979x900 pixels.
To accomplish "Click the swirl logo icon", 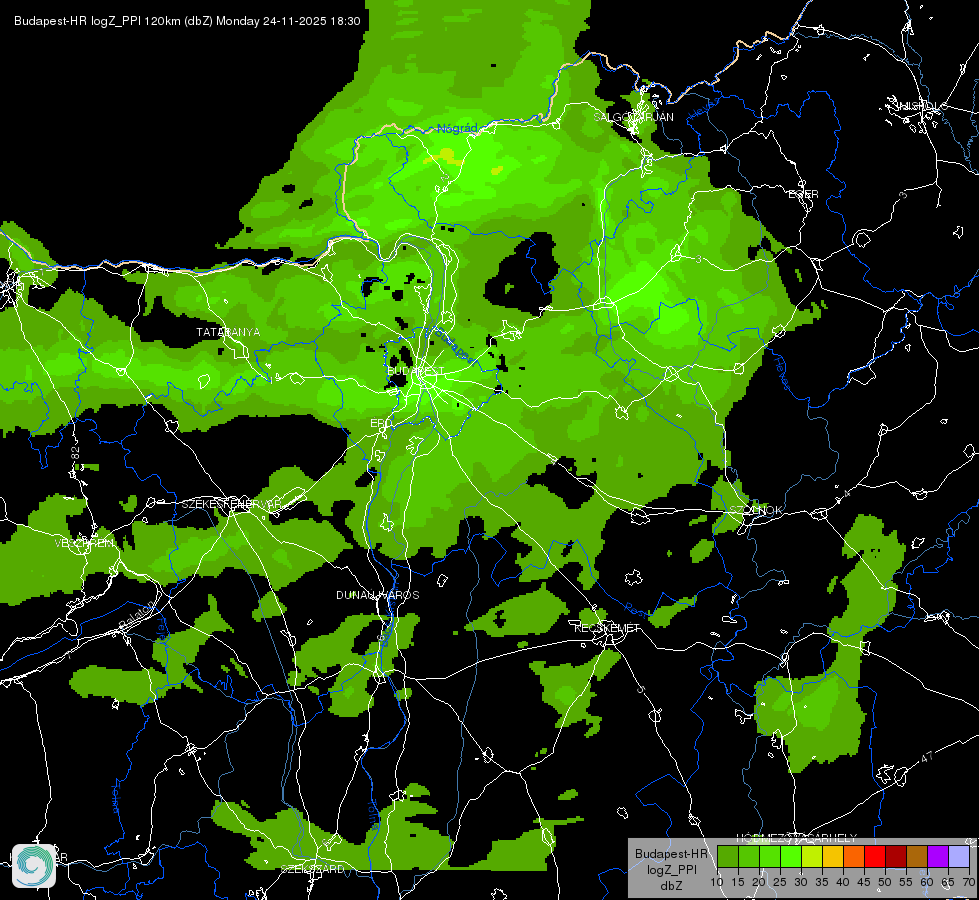I will [x=34, y=866].
